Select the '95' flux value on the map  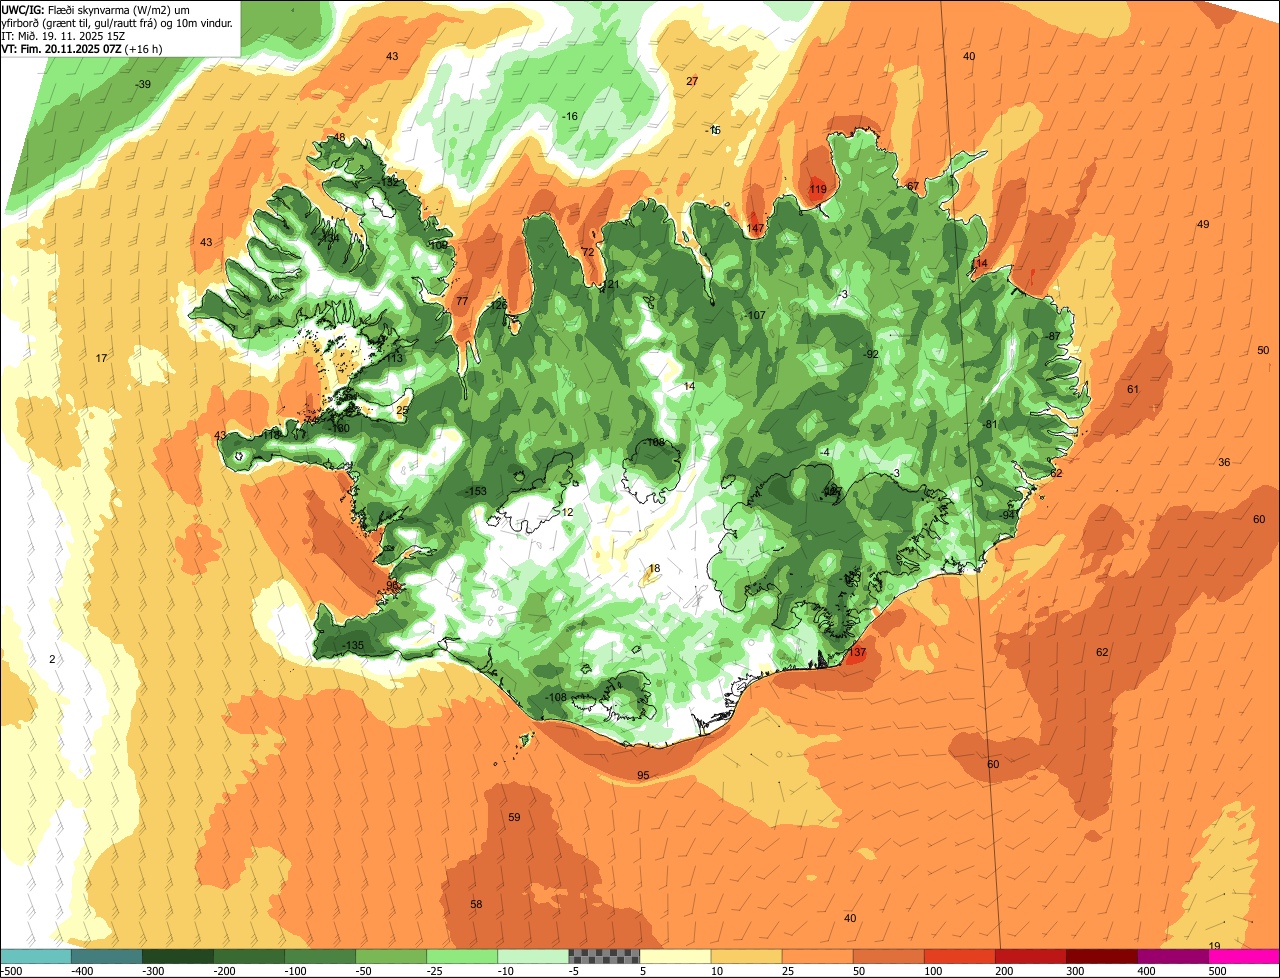point(643,775)
